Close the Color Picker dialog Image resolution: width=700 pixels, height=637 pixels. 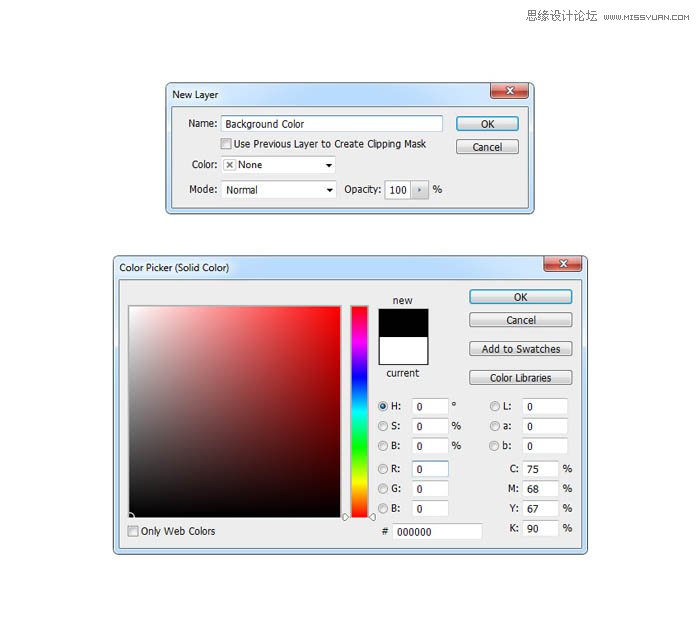click(562, 264)
